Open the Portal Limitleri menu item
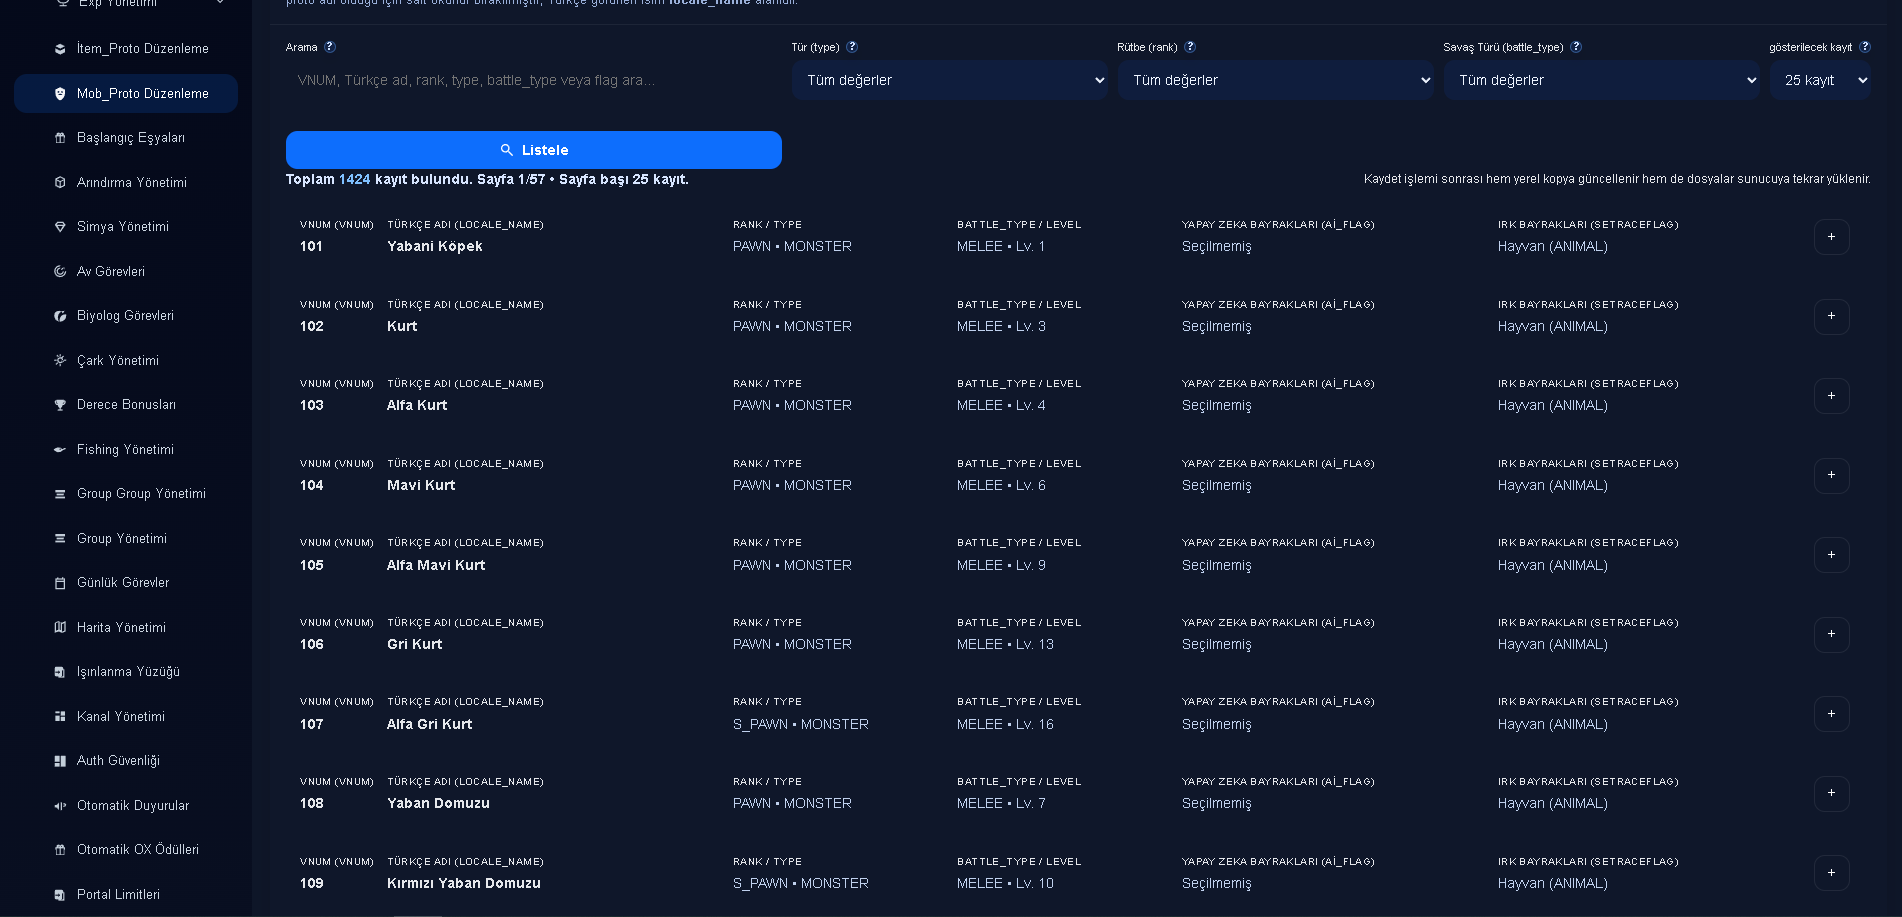The image size is (1902, 917). pyautogui.click(x=126, y=895)
